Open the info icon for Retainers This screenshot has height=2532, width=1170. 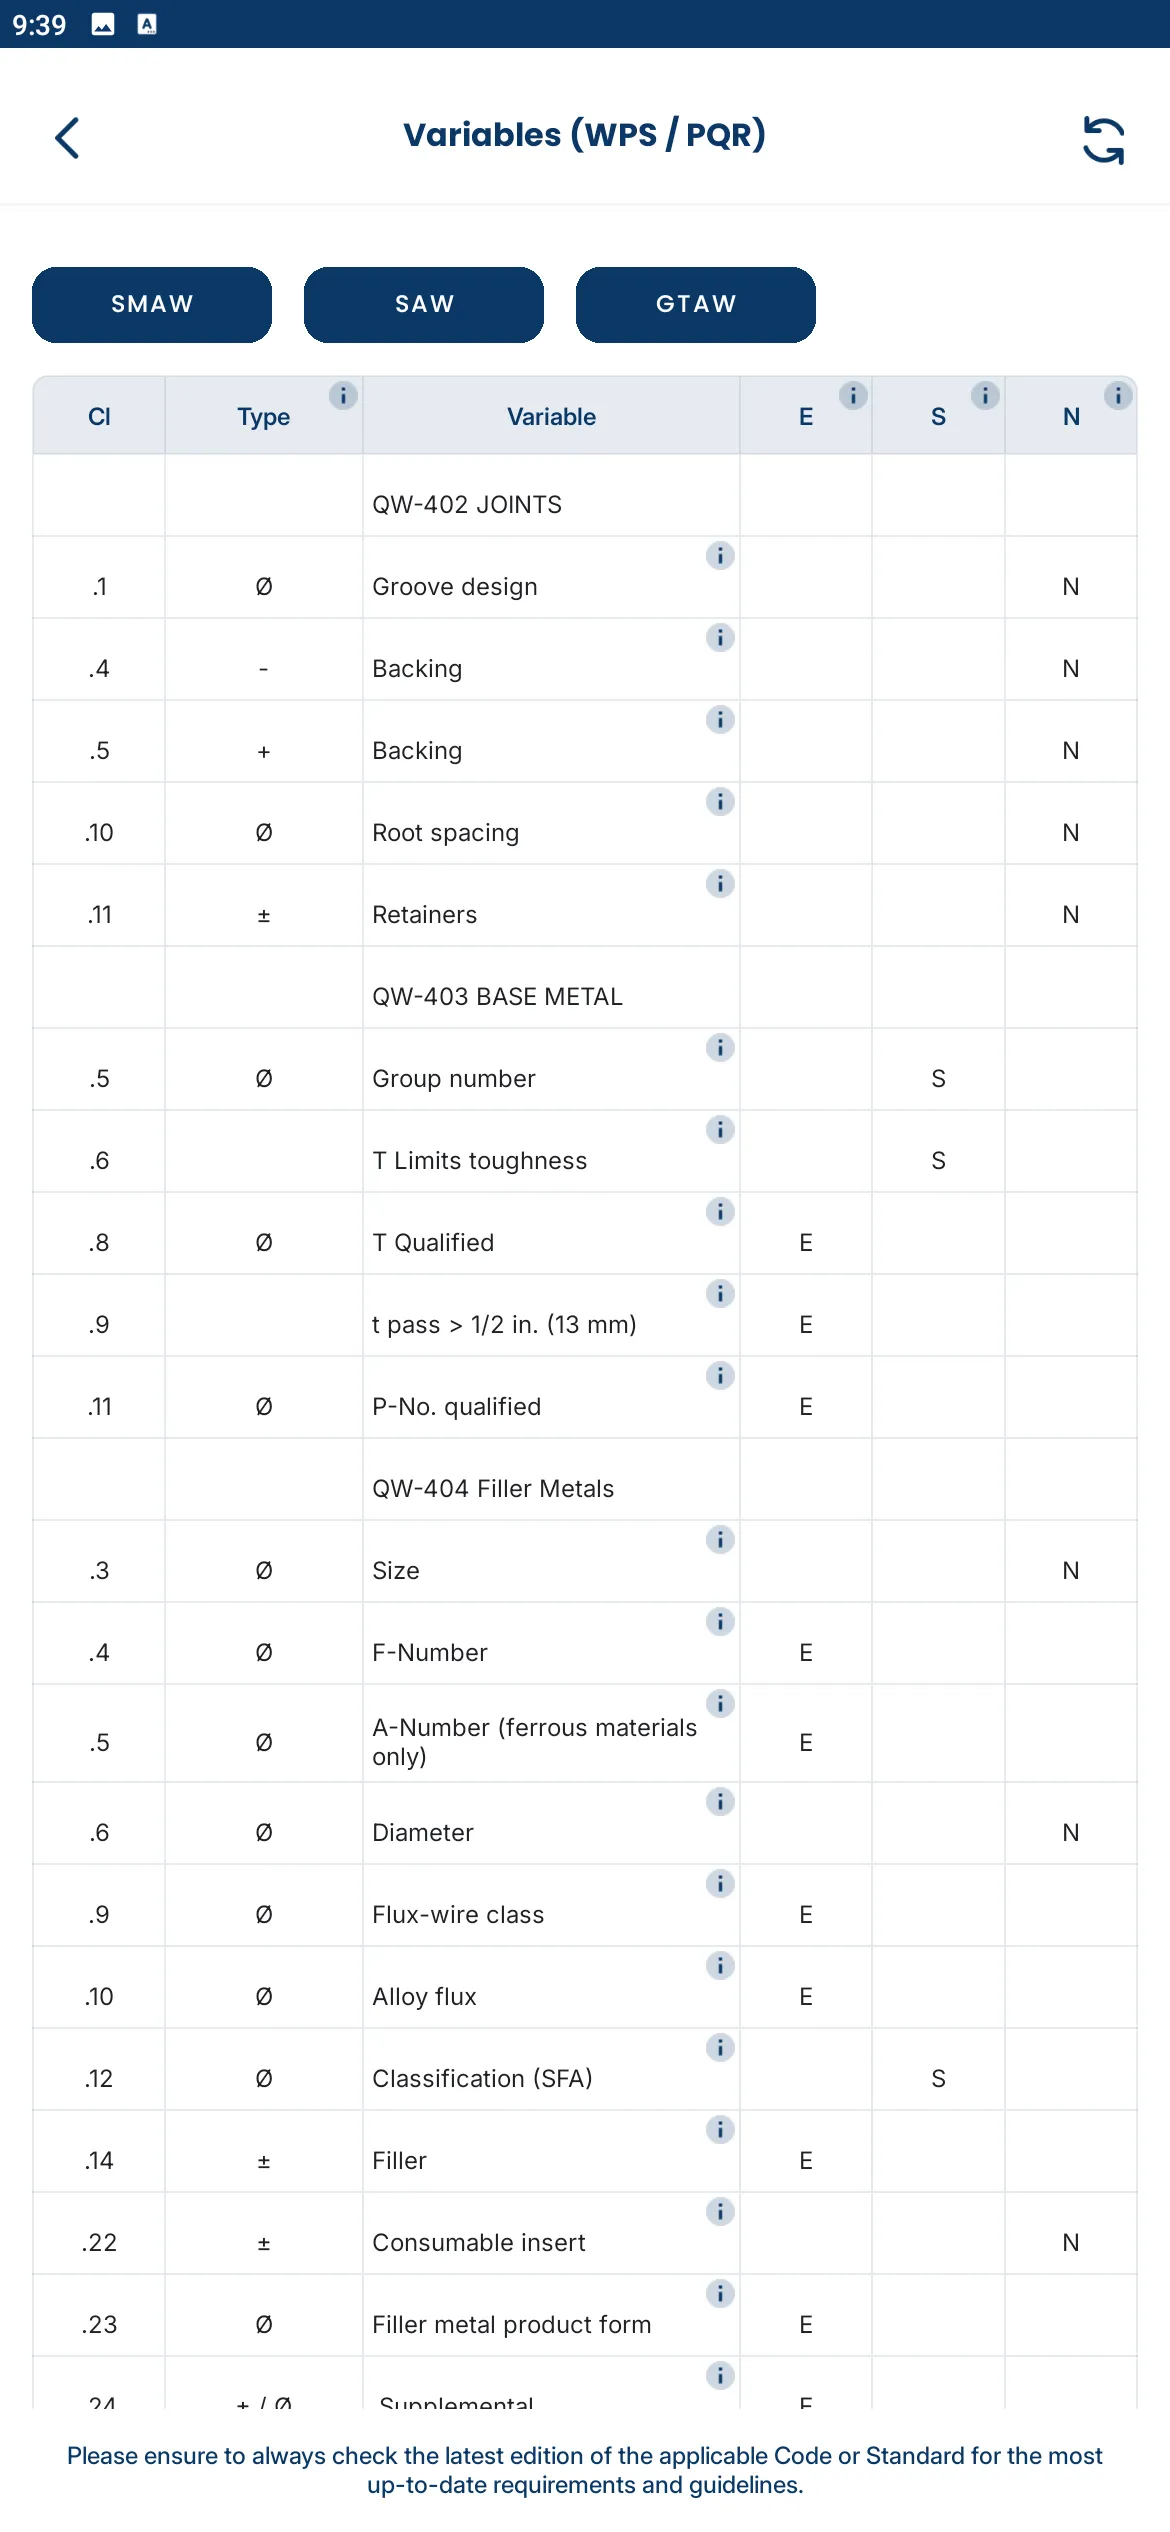point(720,884)
